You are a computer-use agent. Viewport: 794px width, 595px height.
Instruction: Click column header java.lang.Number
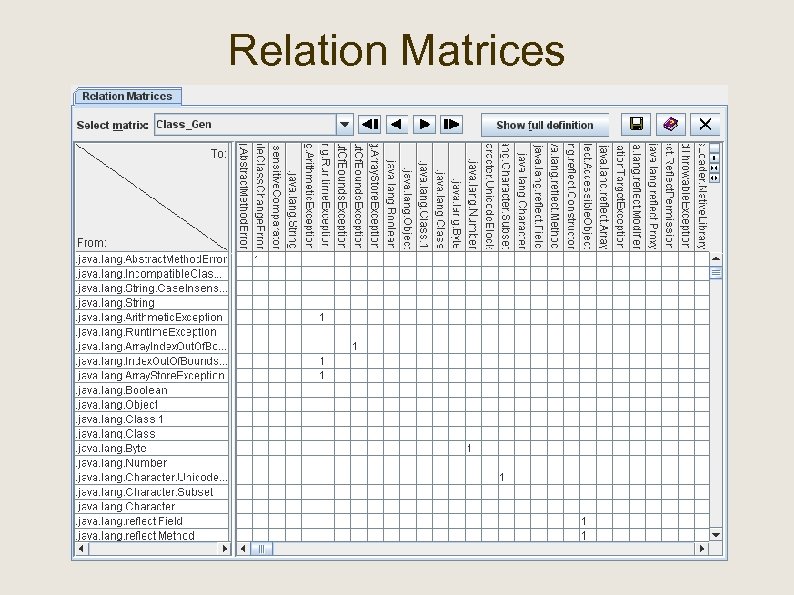click(x=473, y=196)
